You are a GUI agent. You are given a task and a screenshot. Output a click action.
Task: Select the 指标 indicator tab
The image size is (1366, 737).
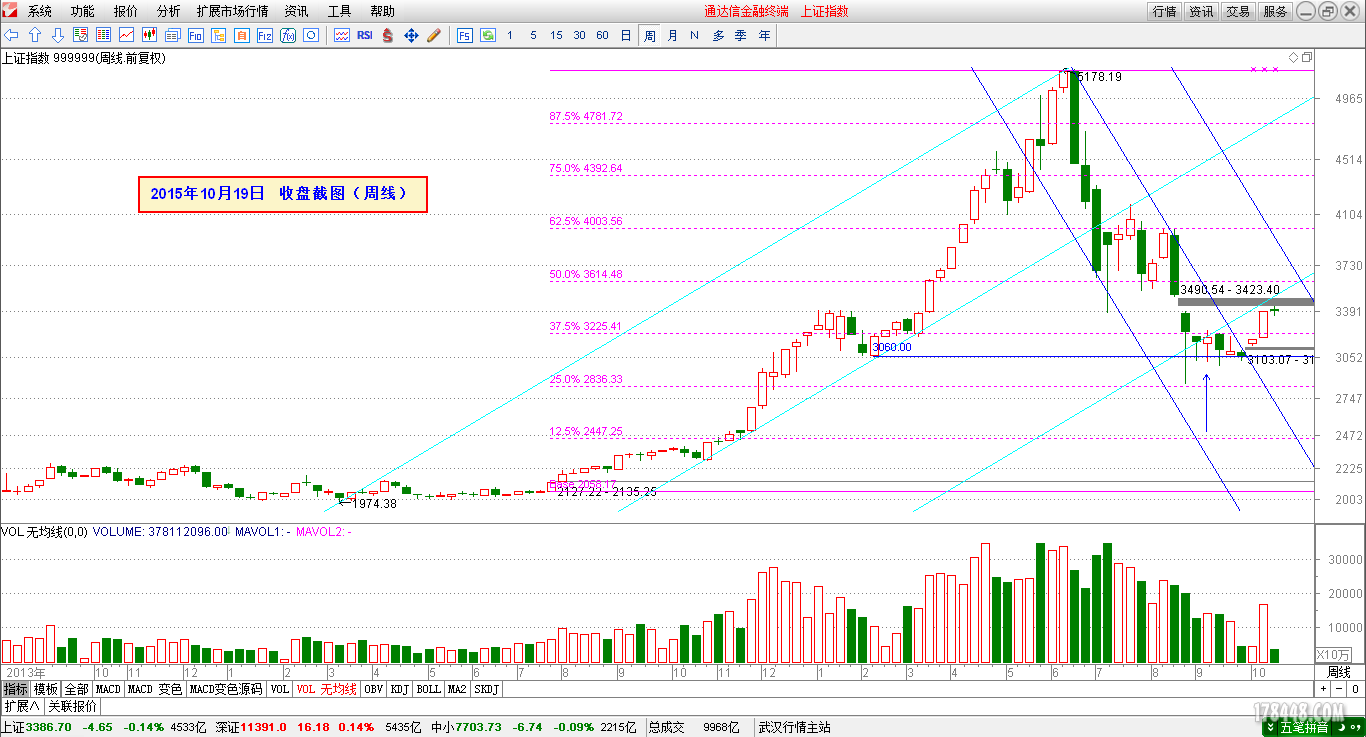point(16,689)
